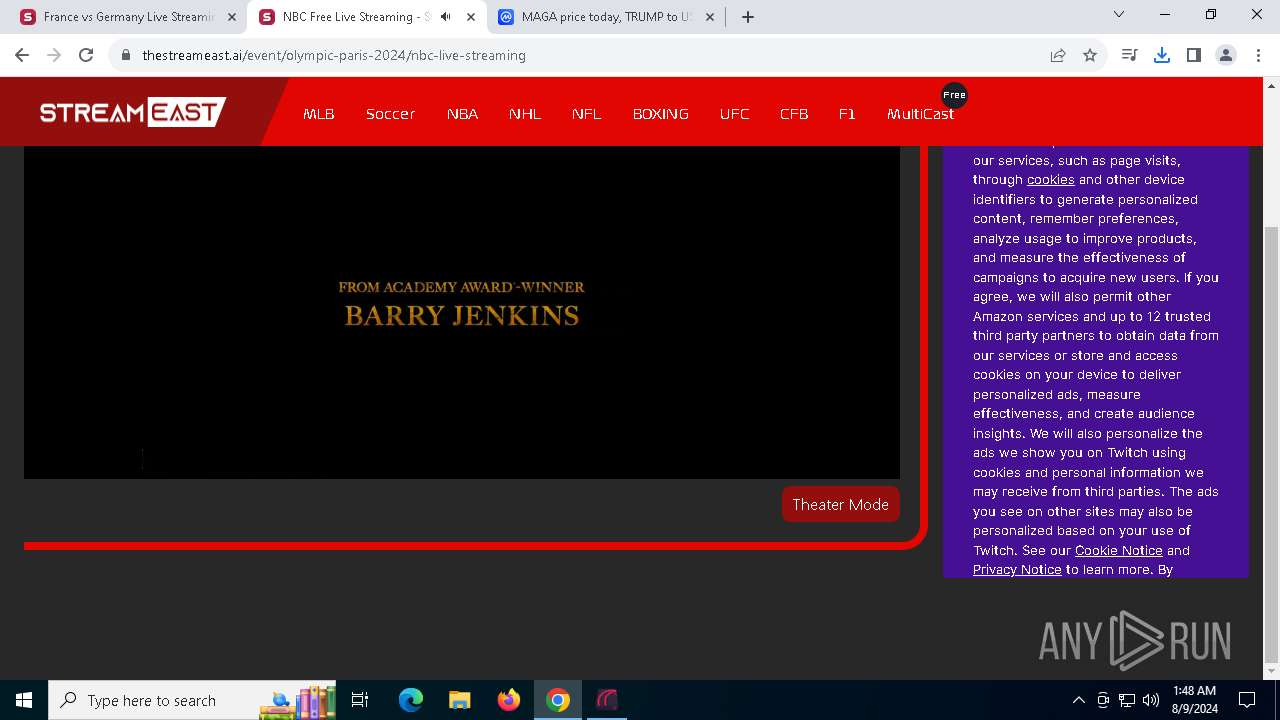Open Task View on the taskbar

pyautogui.click(x=360, y=700)
